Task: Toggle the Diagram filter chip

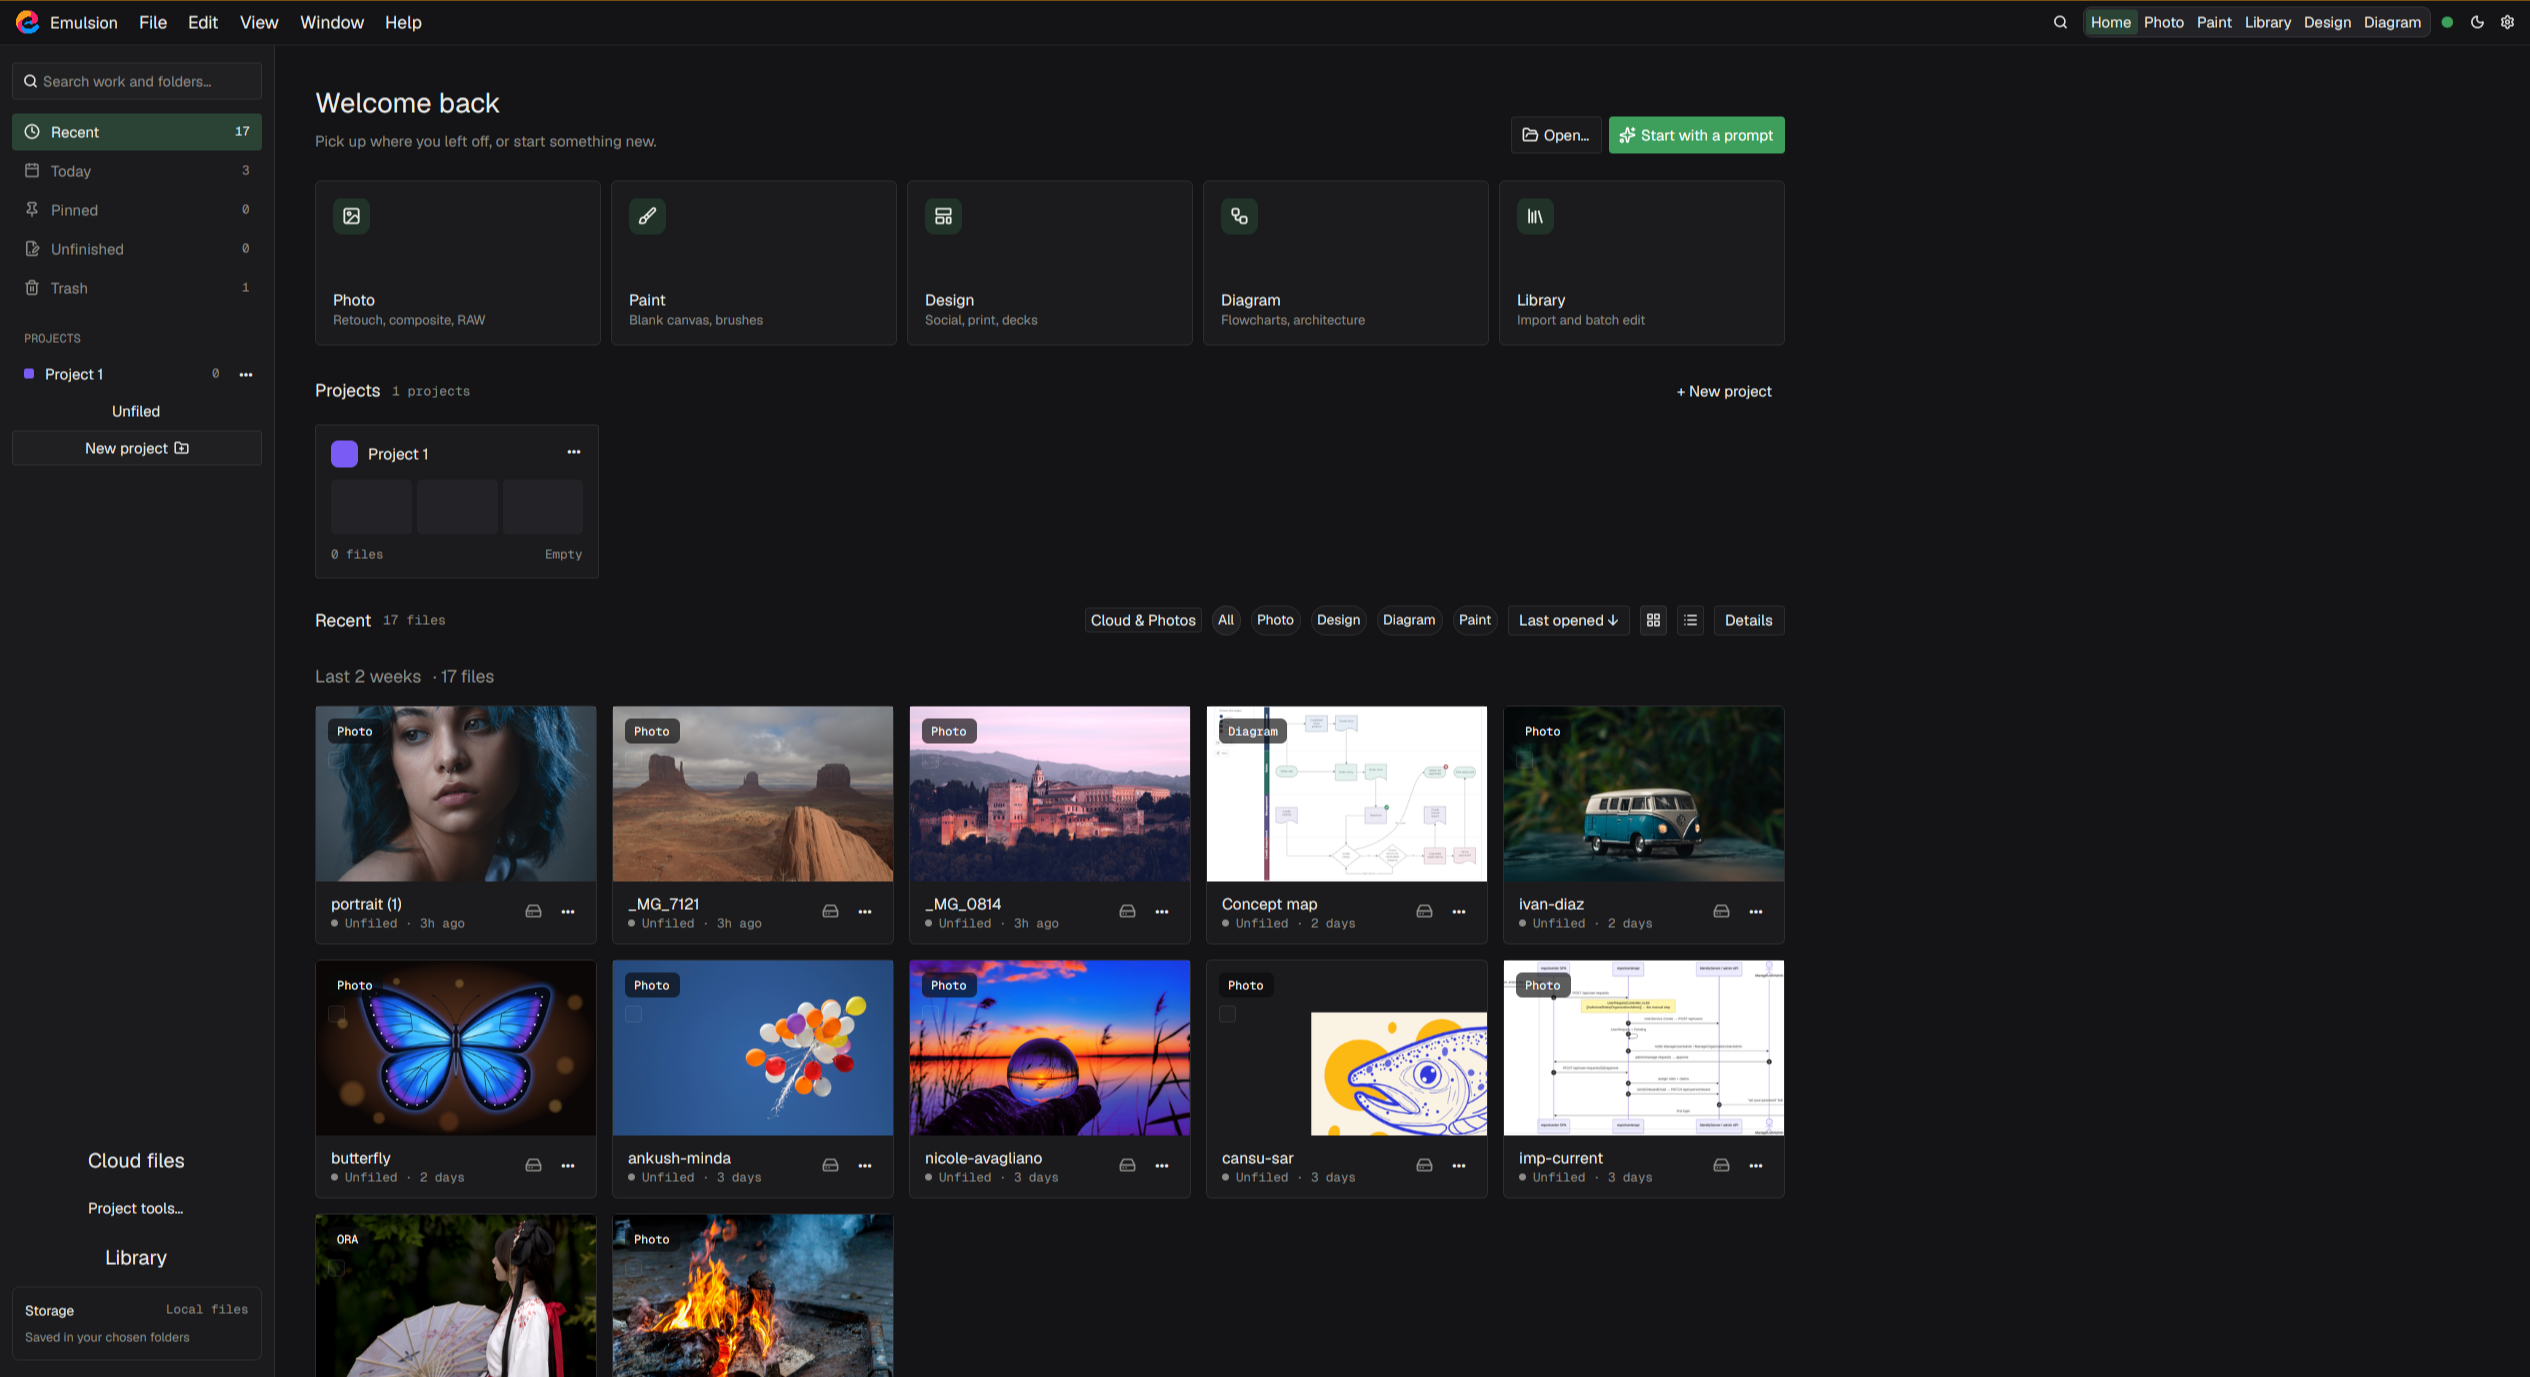Action: 1409,620
